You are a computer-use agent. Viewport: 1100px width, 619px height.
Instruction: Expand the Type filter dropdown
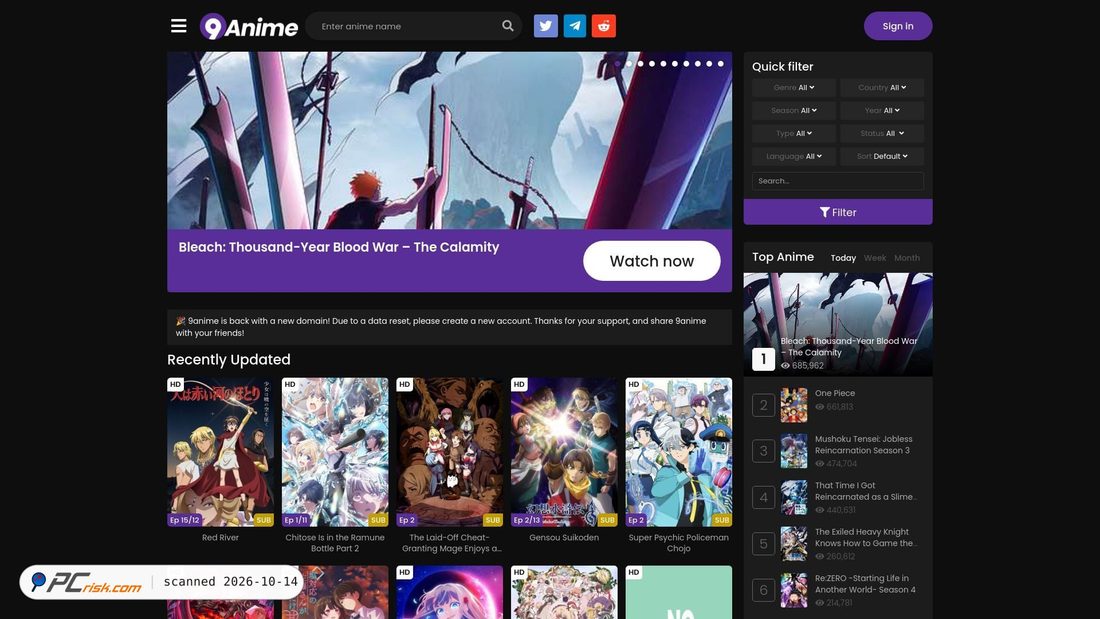(794, 133)
